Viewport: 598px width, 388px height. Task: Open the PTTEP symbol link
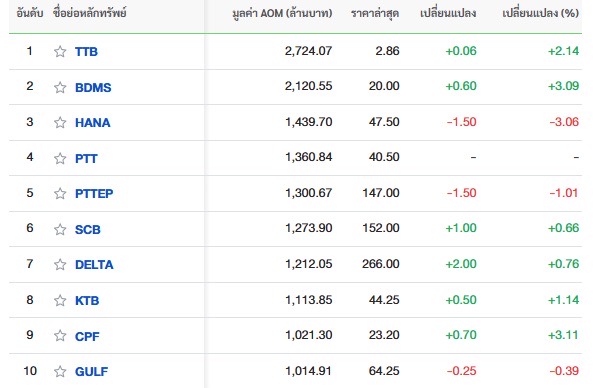click(94, 193)
